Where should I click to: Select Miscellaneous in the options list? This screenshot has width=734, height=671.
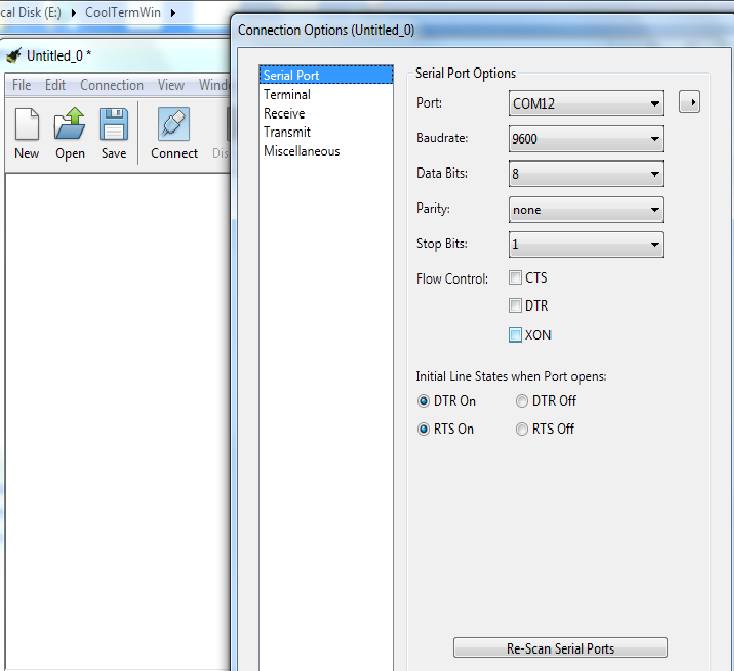(302, 151)
